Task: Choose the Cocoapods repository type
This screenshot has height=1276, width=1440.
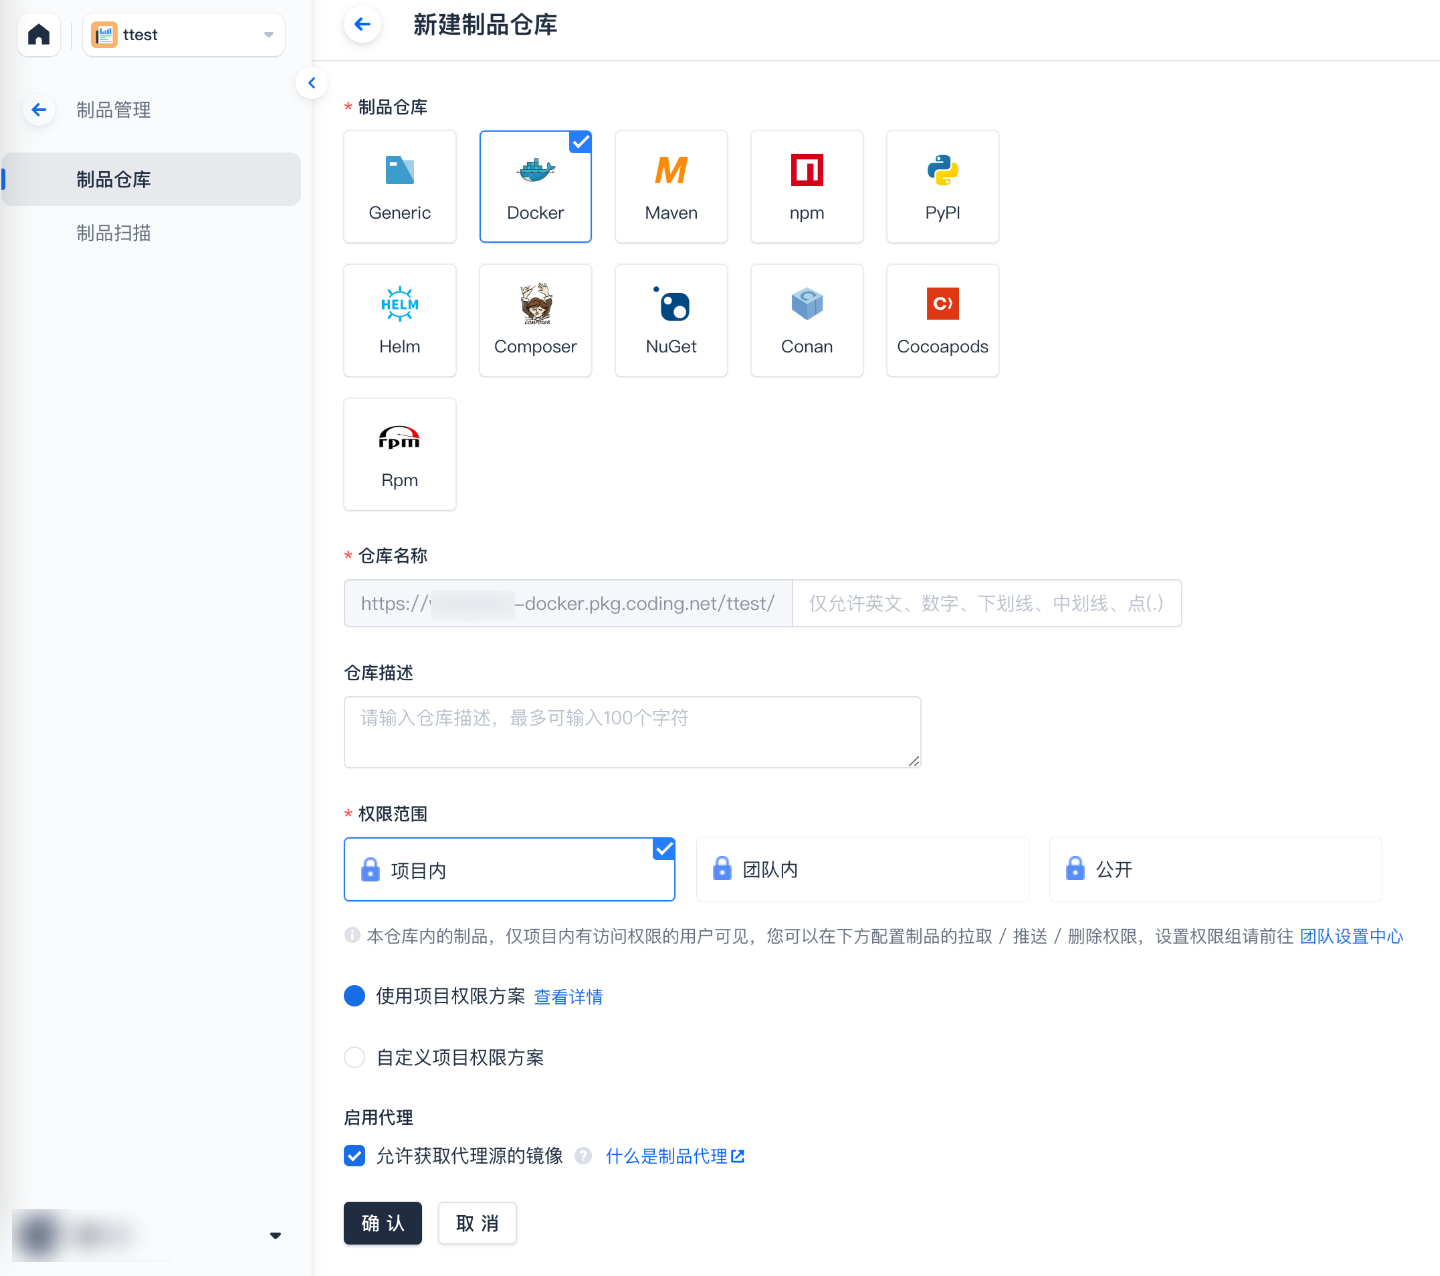Action: coord(943,320)
